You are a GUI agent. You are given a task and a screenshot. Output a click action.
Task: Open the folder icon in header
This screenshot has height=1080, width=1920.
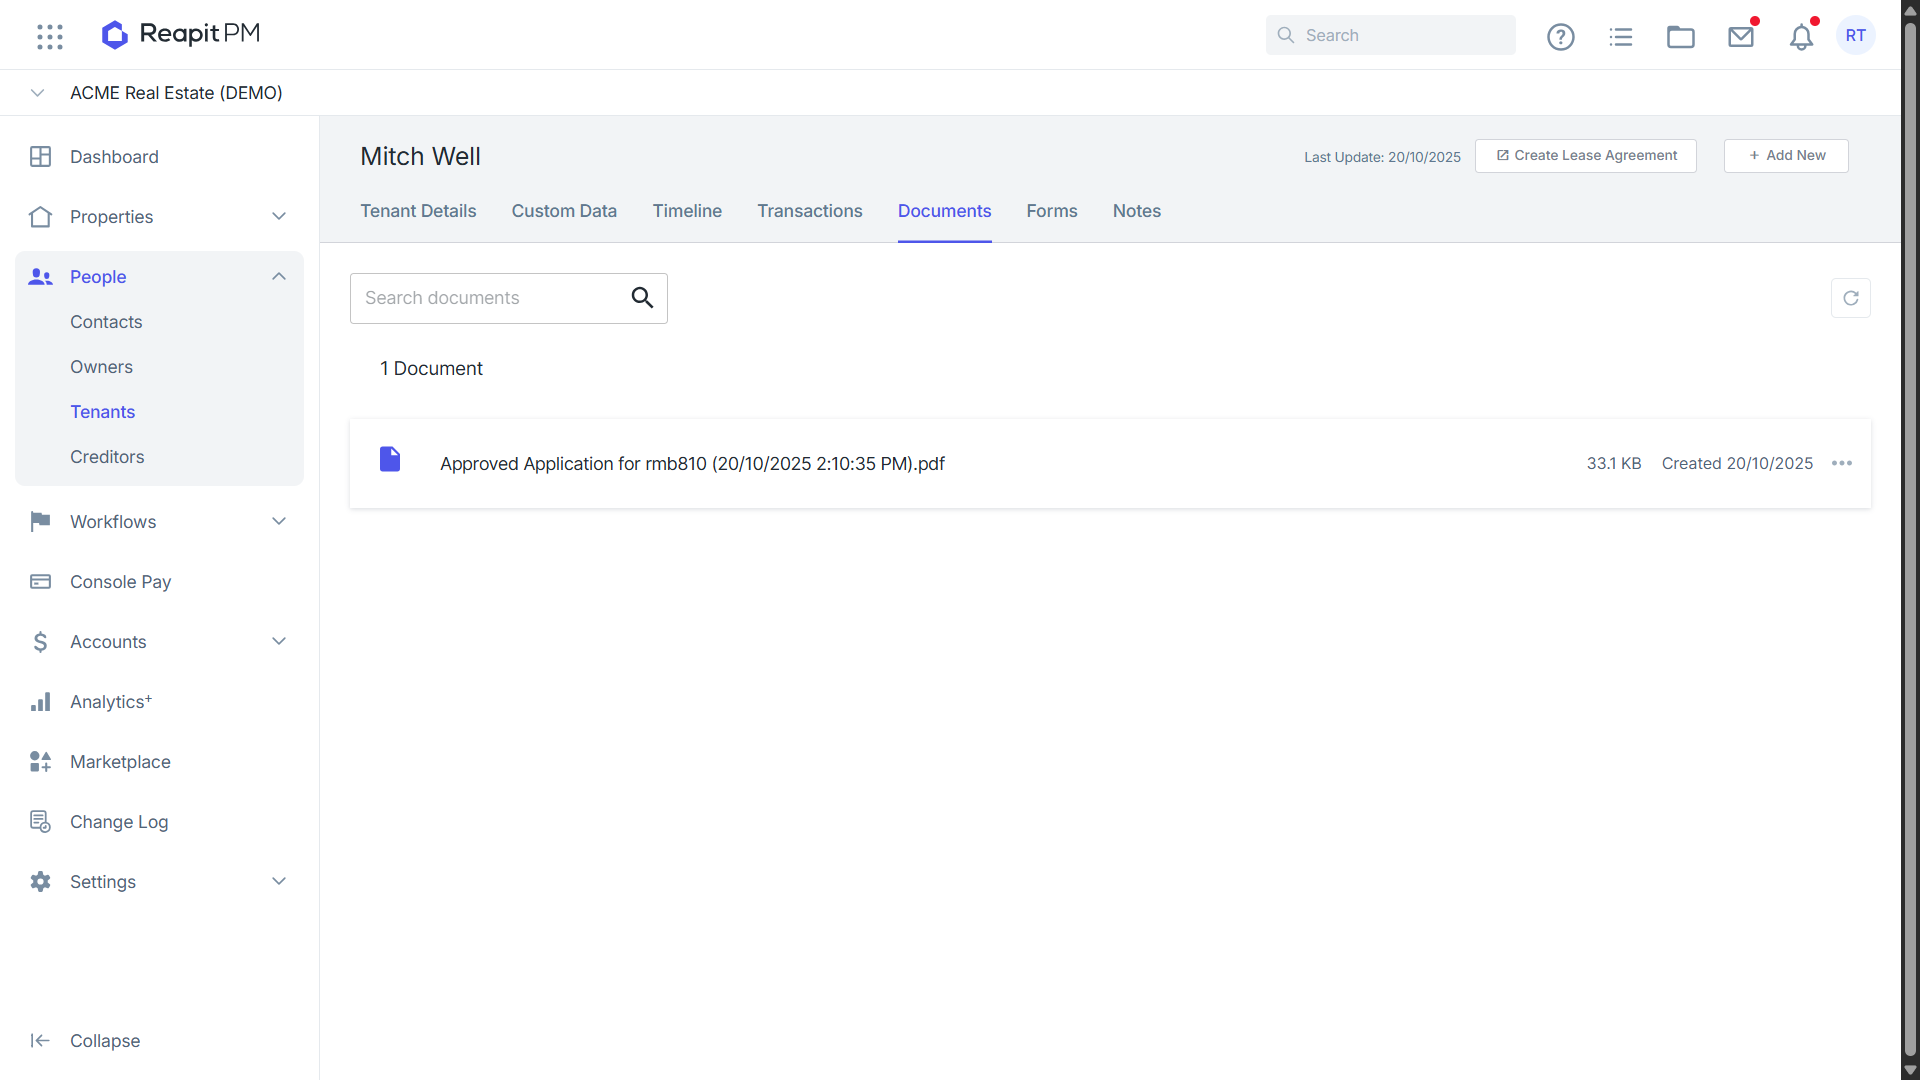point(1681,37)
